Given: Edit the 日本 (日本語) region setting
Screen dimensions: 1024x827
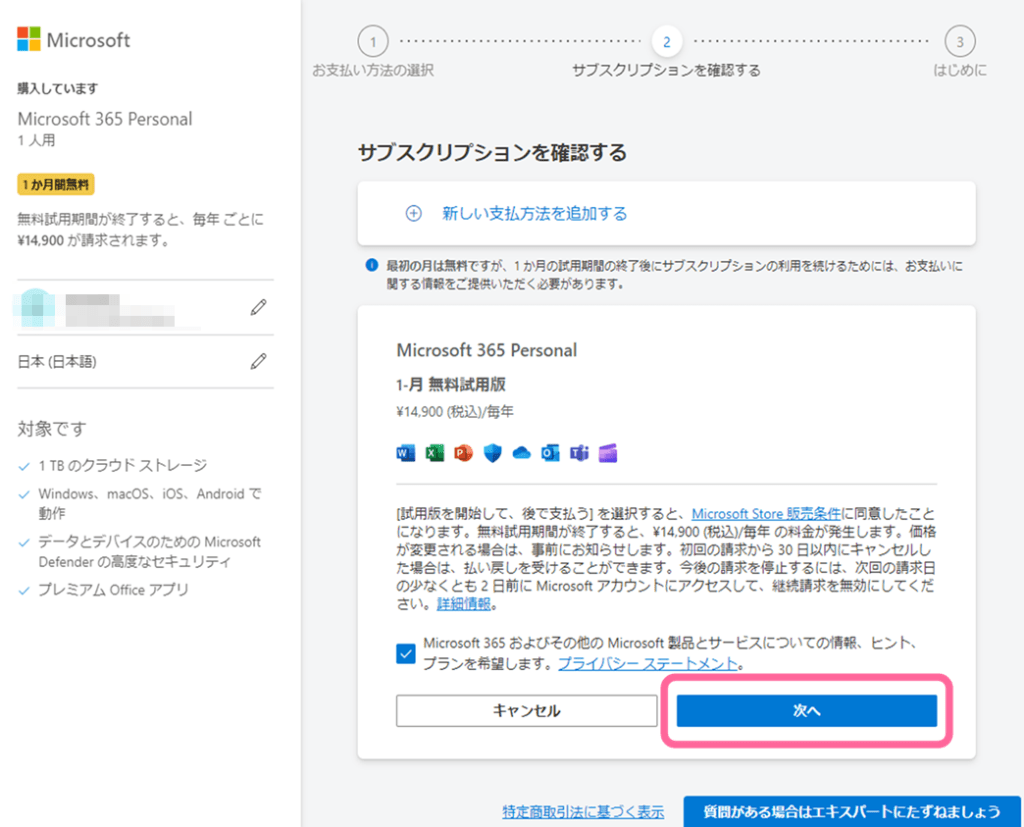Looking at the screenshot, I should click(x=259, y=361).
